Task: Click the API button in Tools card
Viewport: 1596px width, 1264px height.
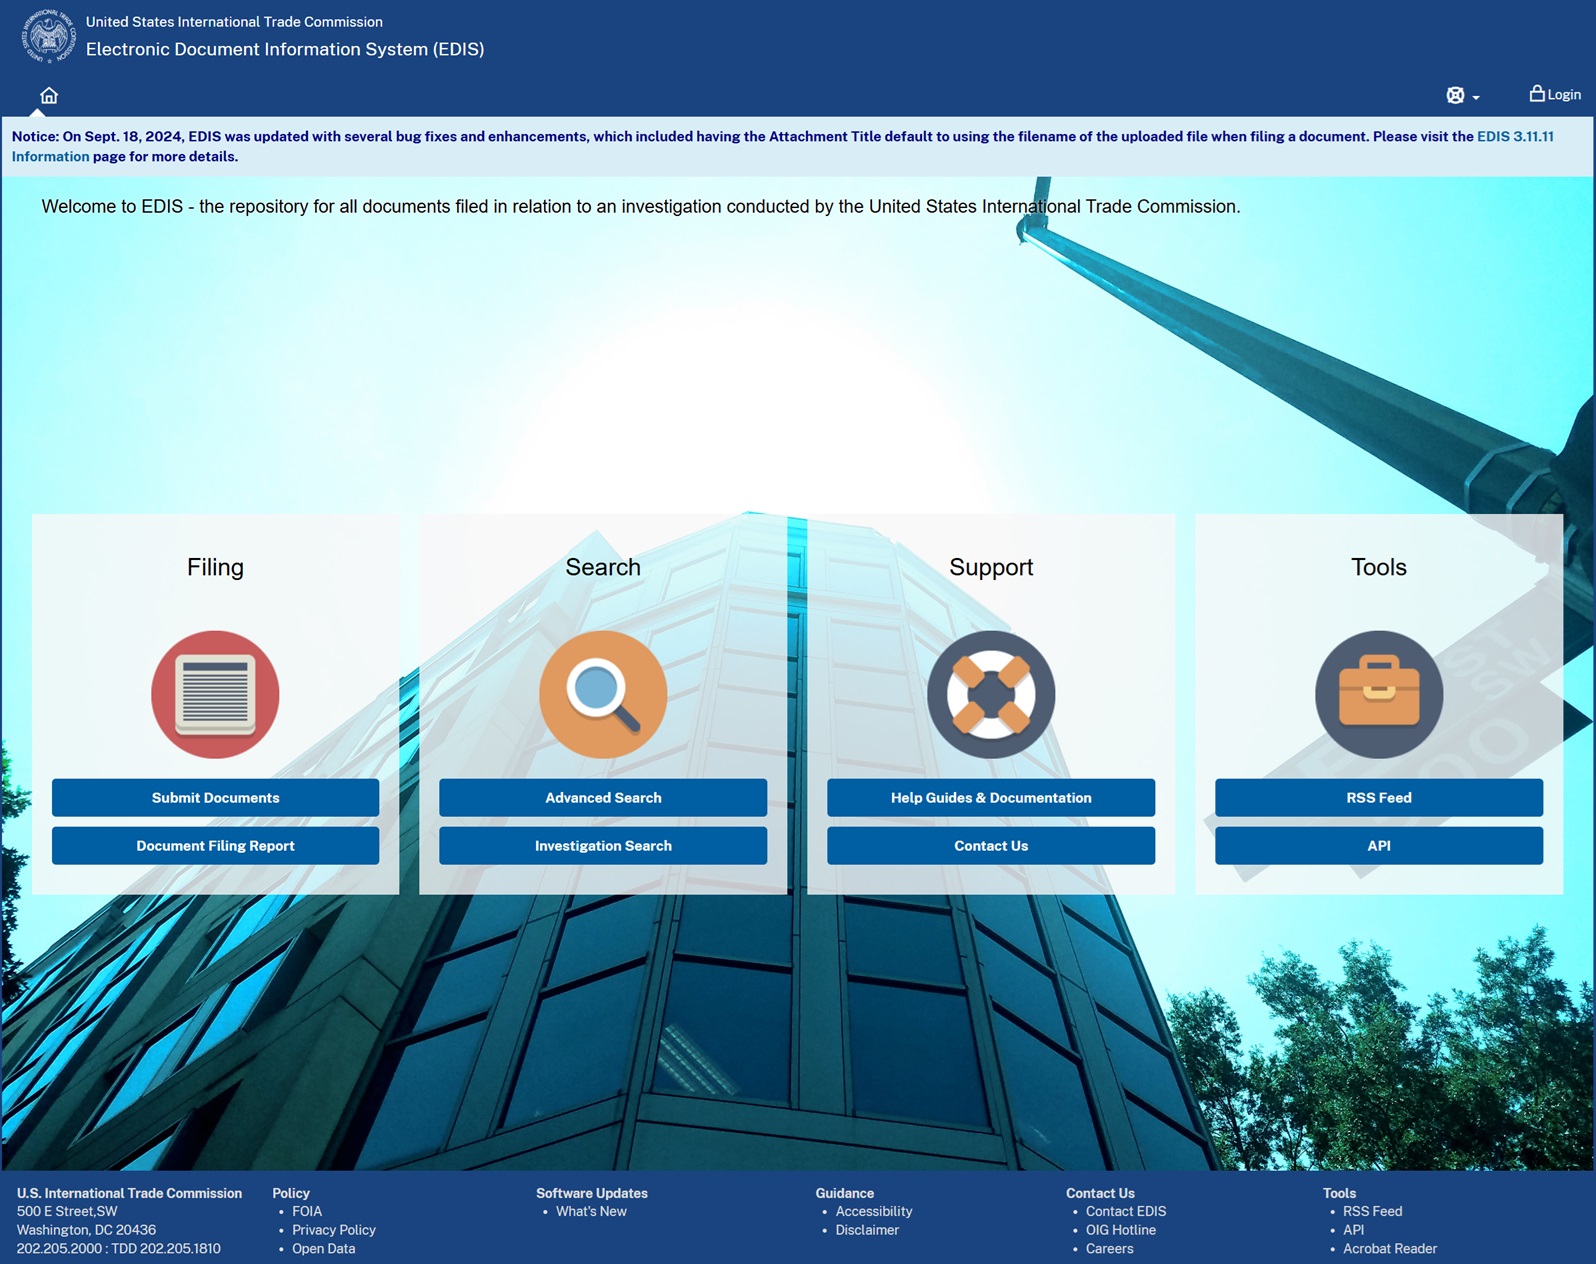Action: [x=1379, y=846]
